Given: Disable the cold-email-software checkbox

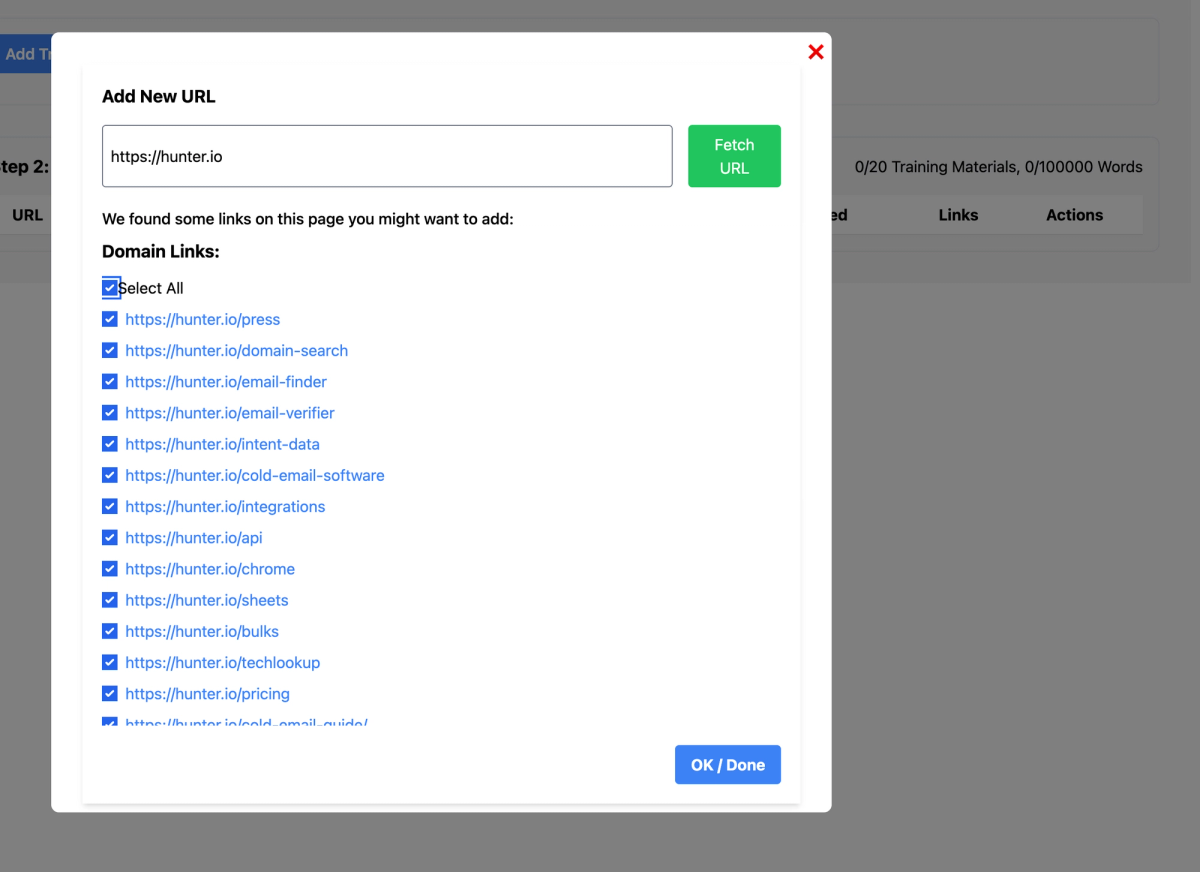Looking at the screenshot, I should 110,475.
